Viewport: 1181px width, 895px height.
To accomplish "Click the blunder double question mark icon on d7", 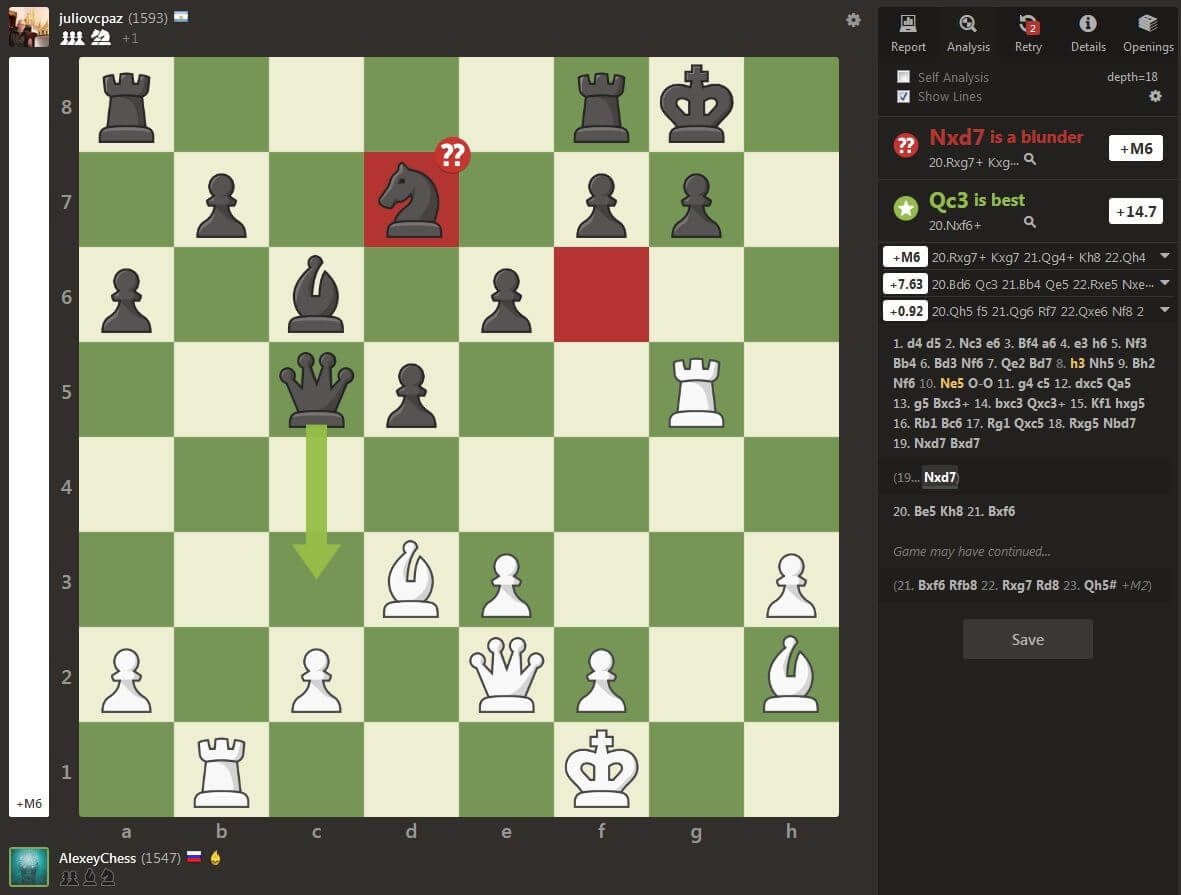I will click(x=453, y=156).
